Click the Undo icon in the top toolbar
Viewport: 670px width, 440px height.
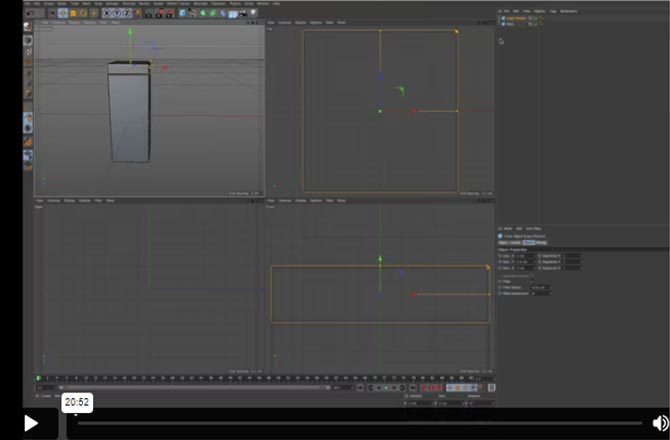pyautogui.click(x=27, y=13)
